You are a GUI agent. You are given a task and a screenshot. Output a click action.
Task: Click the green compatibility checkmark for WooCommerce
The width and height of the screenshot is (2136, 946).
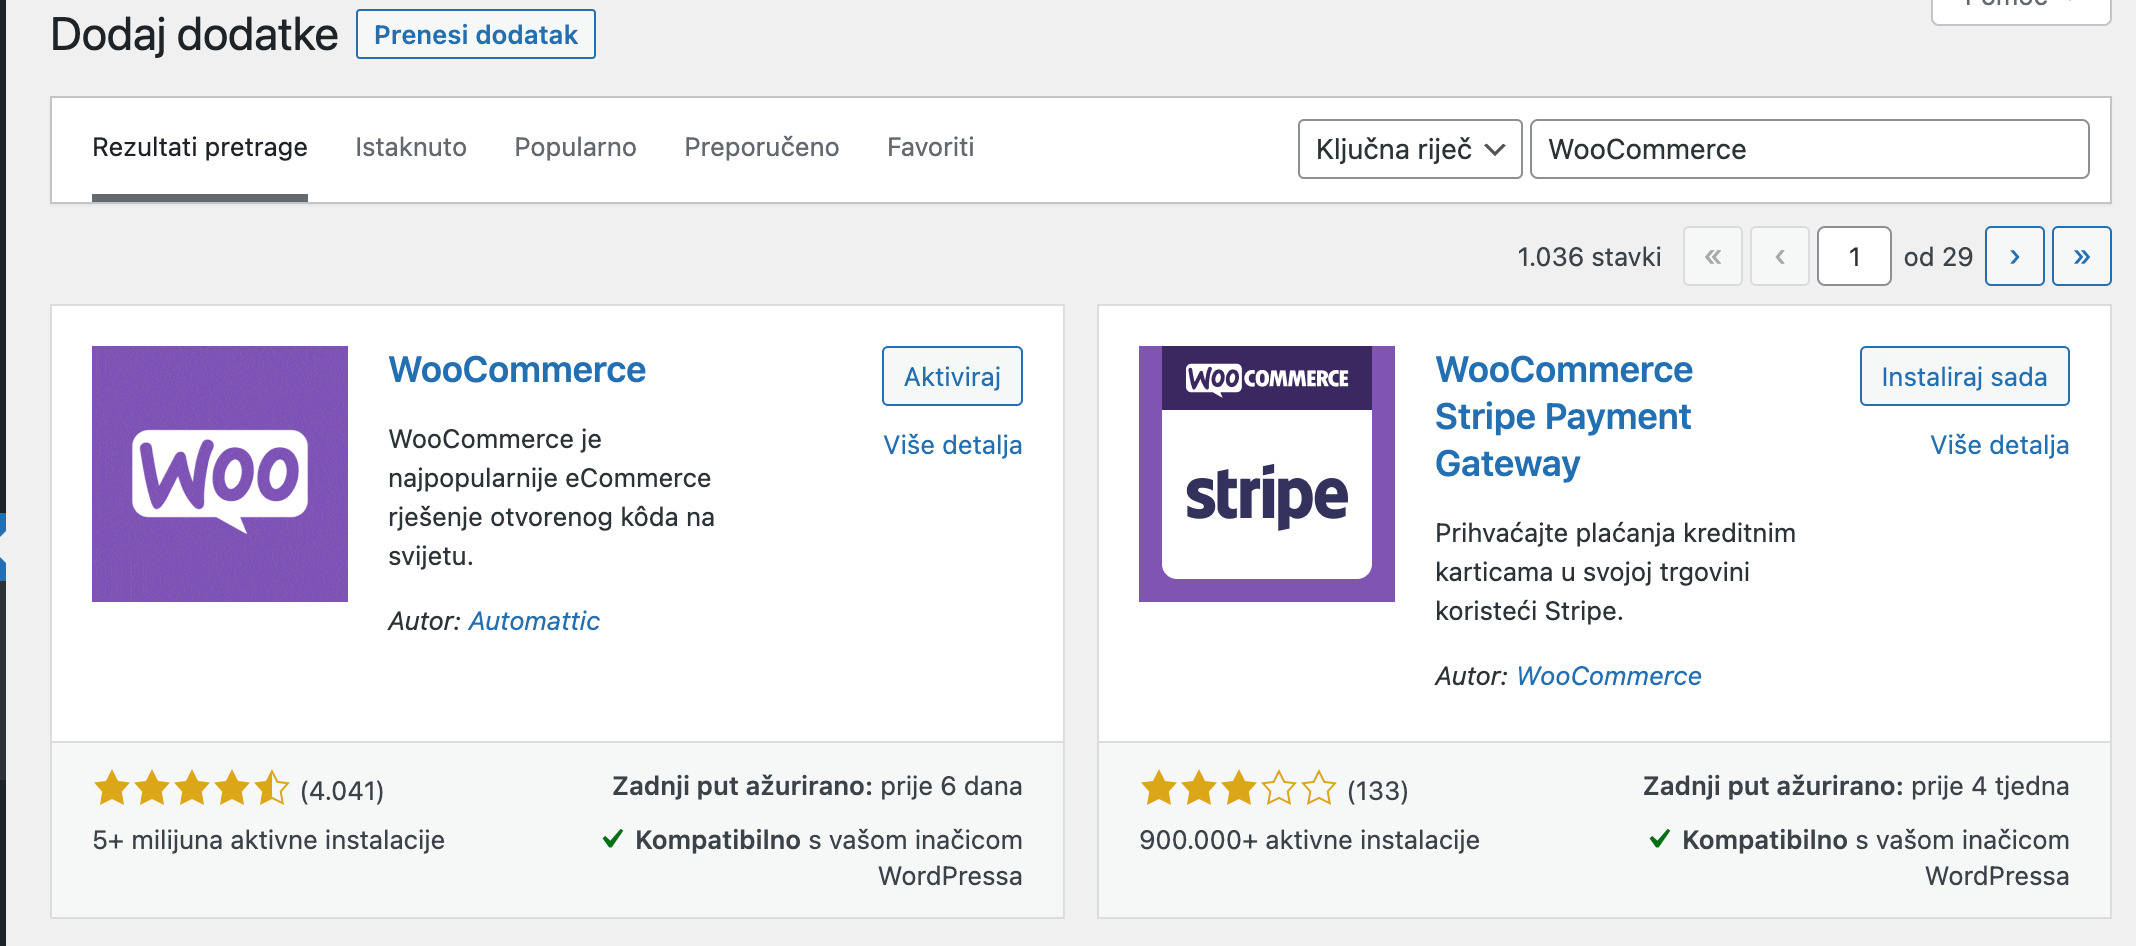614,840
